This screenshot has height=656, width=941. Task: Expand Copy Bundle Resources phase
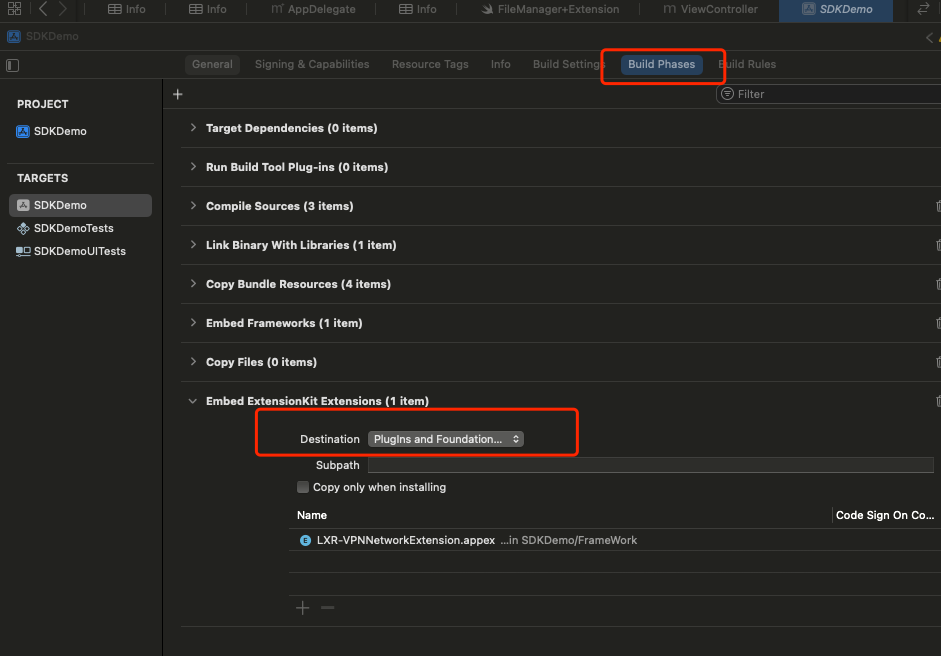[x=193, y=284]
